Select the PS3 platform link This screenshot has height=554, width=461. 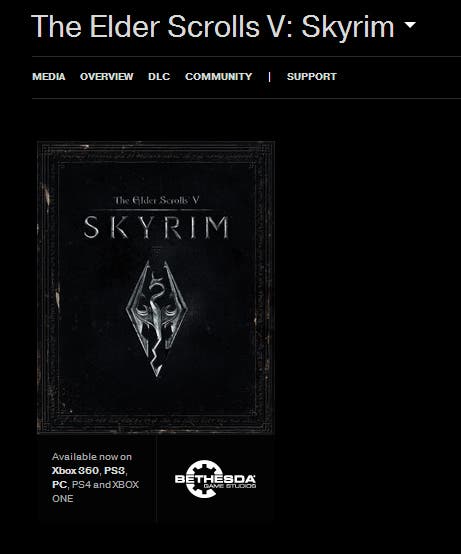tap(114, 471)
